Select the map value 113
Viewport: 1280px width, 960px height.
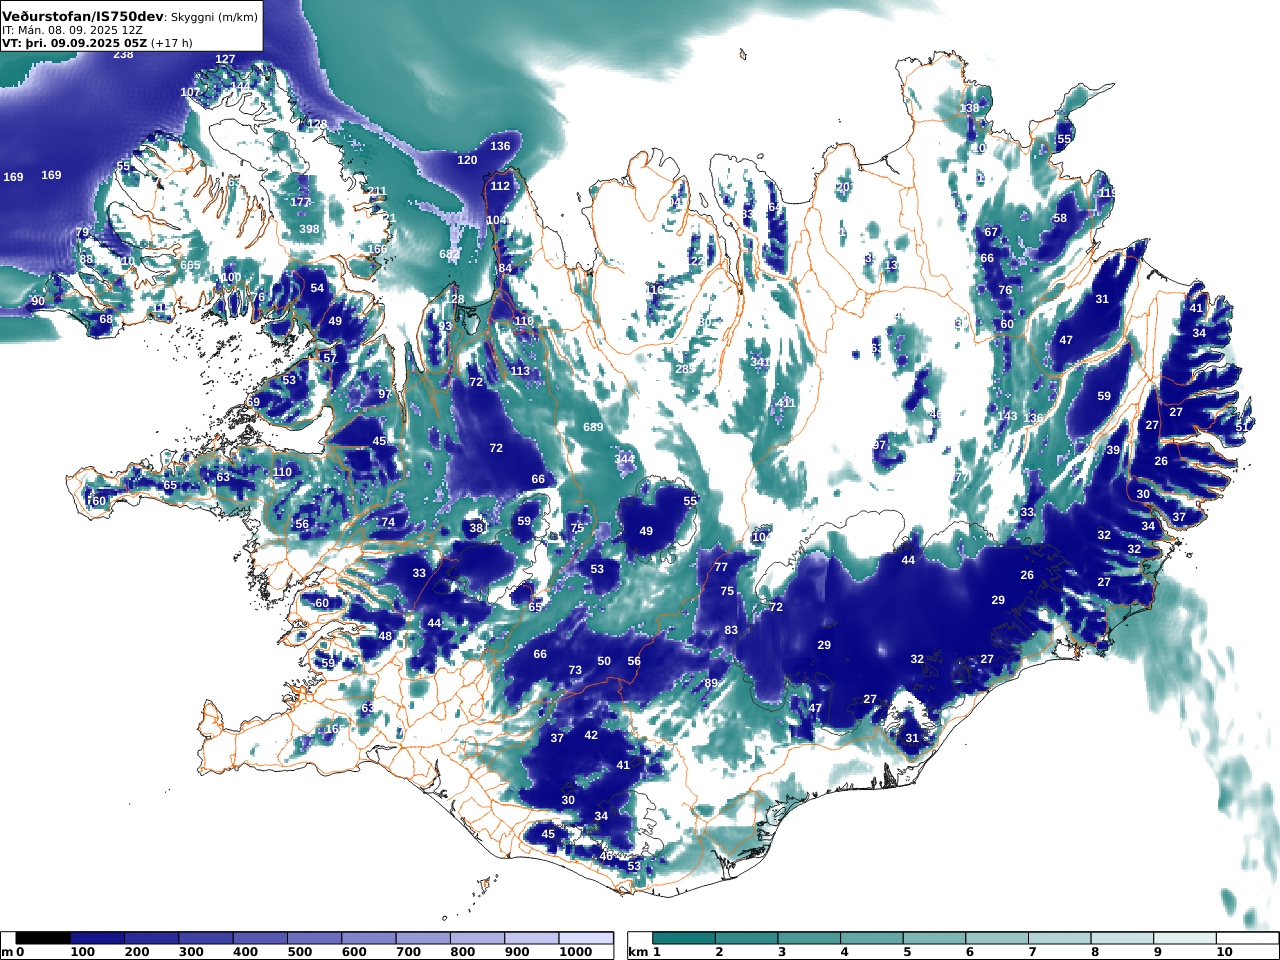pos(520,371)
